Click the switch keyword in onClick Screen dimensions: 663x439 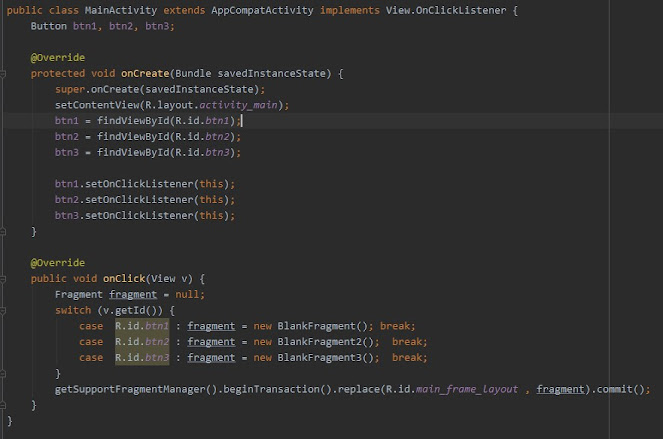tap(72, 310)
